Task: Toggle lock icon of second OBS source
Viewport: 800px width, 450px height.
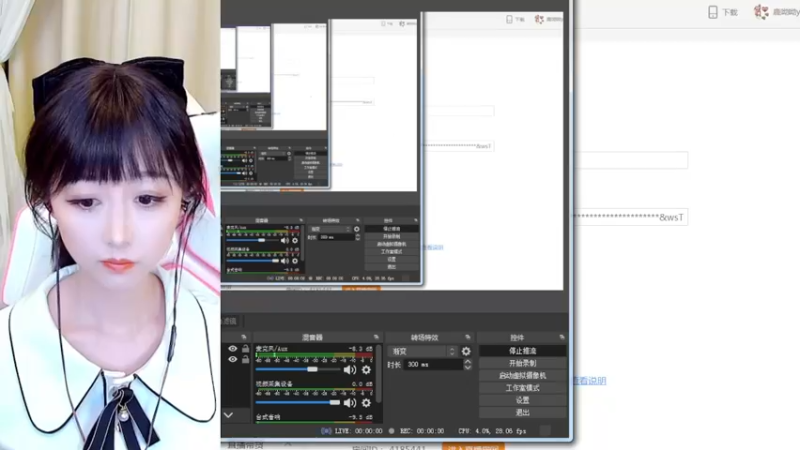Action: 245,360
